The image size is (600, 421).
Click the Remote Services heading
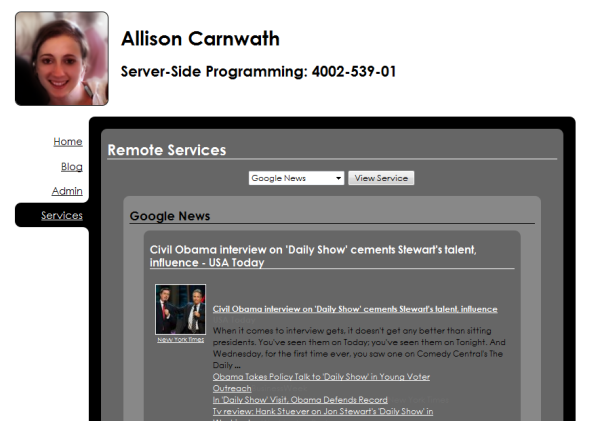coord(167,150)
